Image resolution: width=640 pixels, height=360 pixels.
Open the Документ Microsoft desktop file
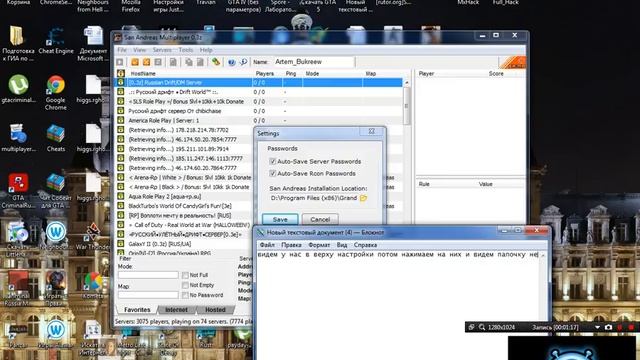[x=93, y=43]
